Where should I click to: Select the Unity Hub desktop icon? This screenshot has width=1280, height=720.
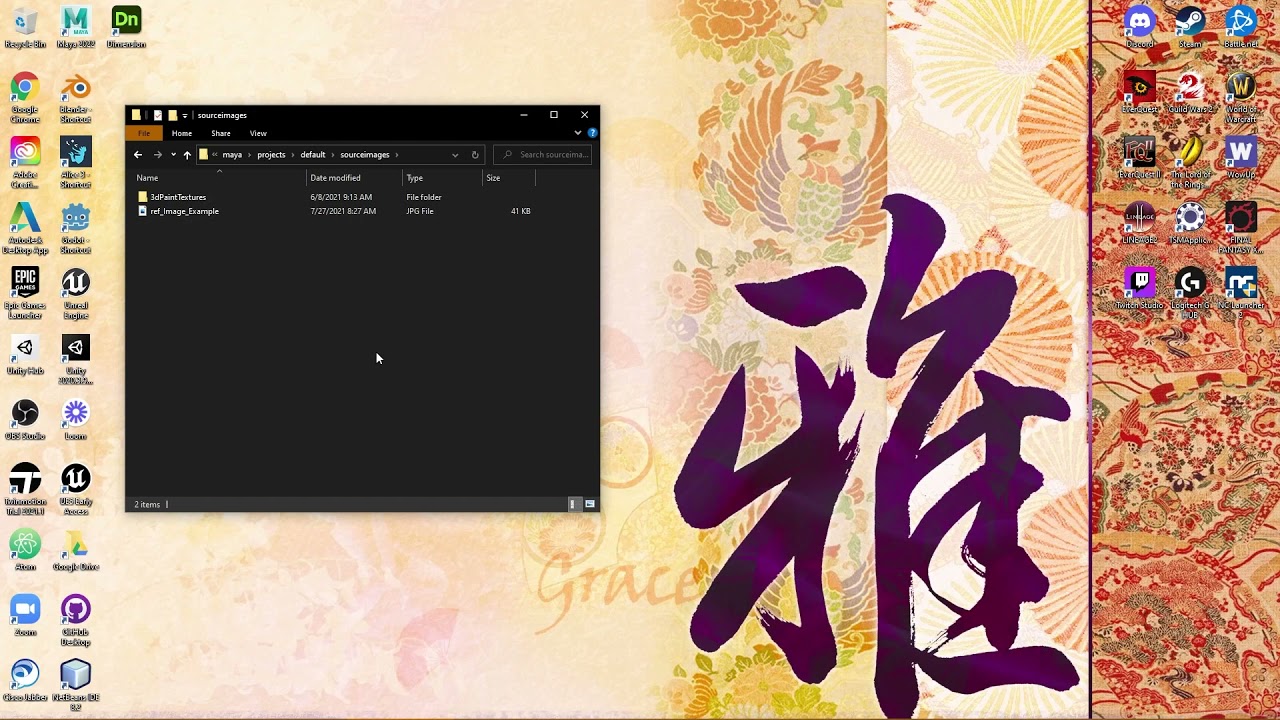point(25,355)
